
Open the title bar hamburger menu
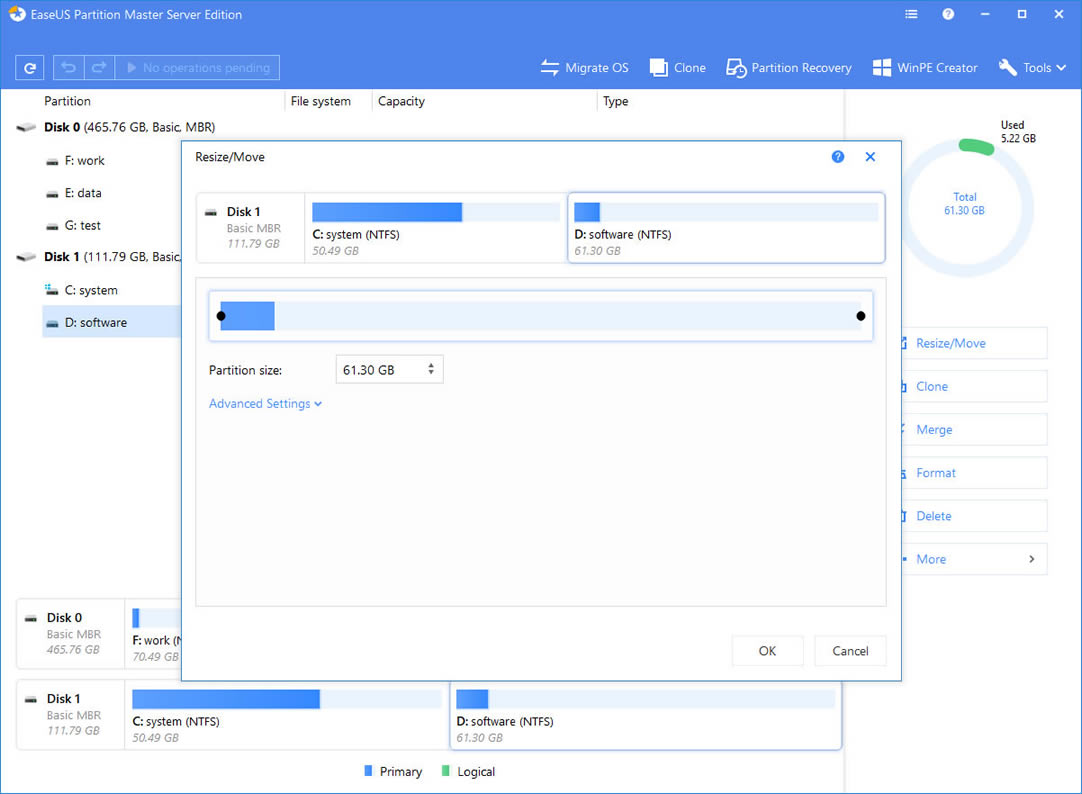(x=911, y=15)
